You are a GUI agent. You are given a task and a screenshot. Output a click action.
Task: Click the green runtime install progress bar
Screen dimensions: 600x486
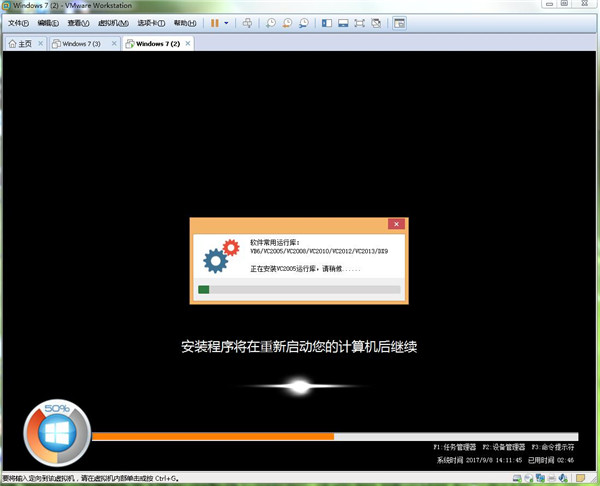299,289
